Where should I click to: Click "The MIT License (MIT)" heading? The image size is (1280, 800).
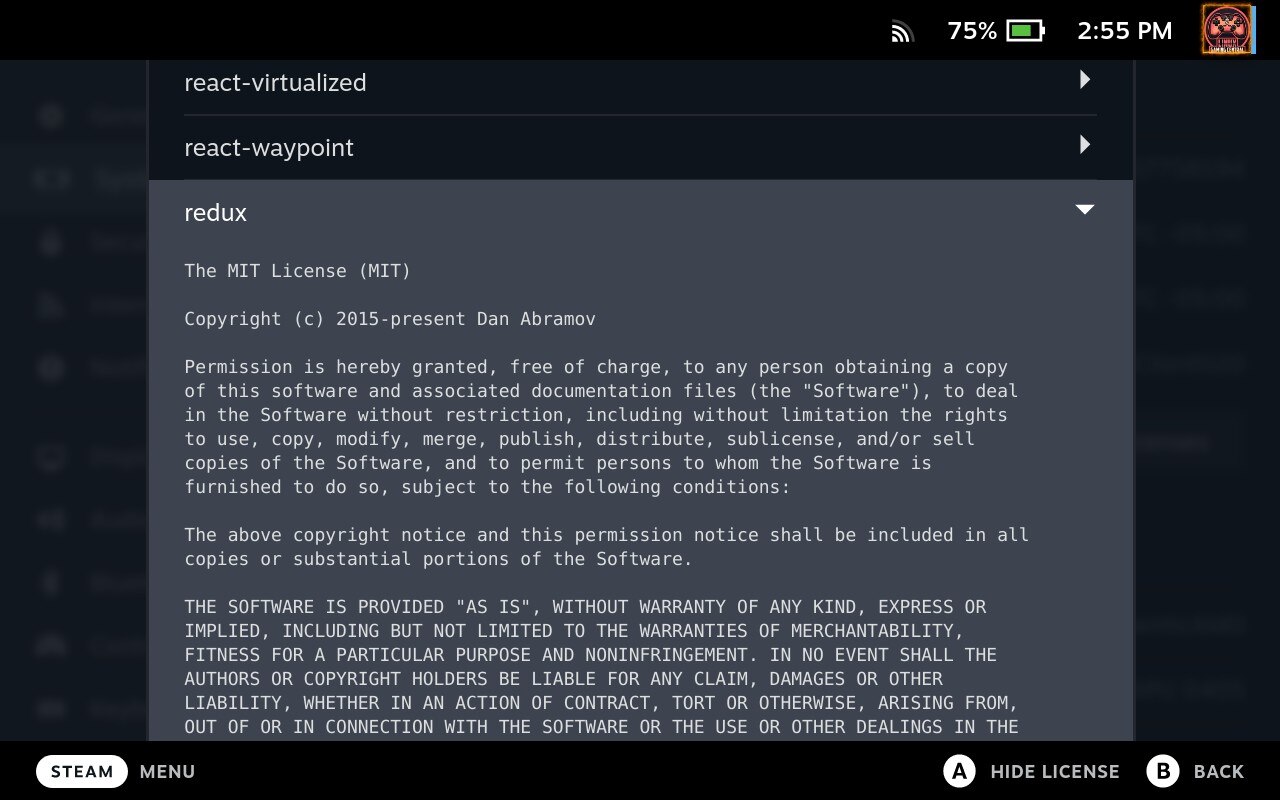click(298, 271)
